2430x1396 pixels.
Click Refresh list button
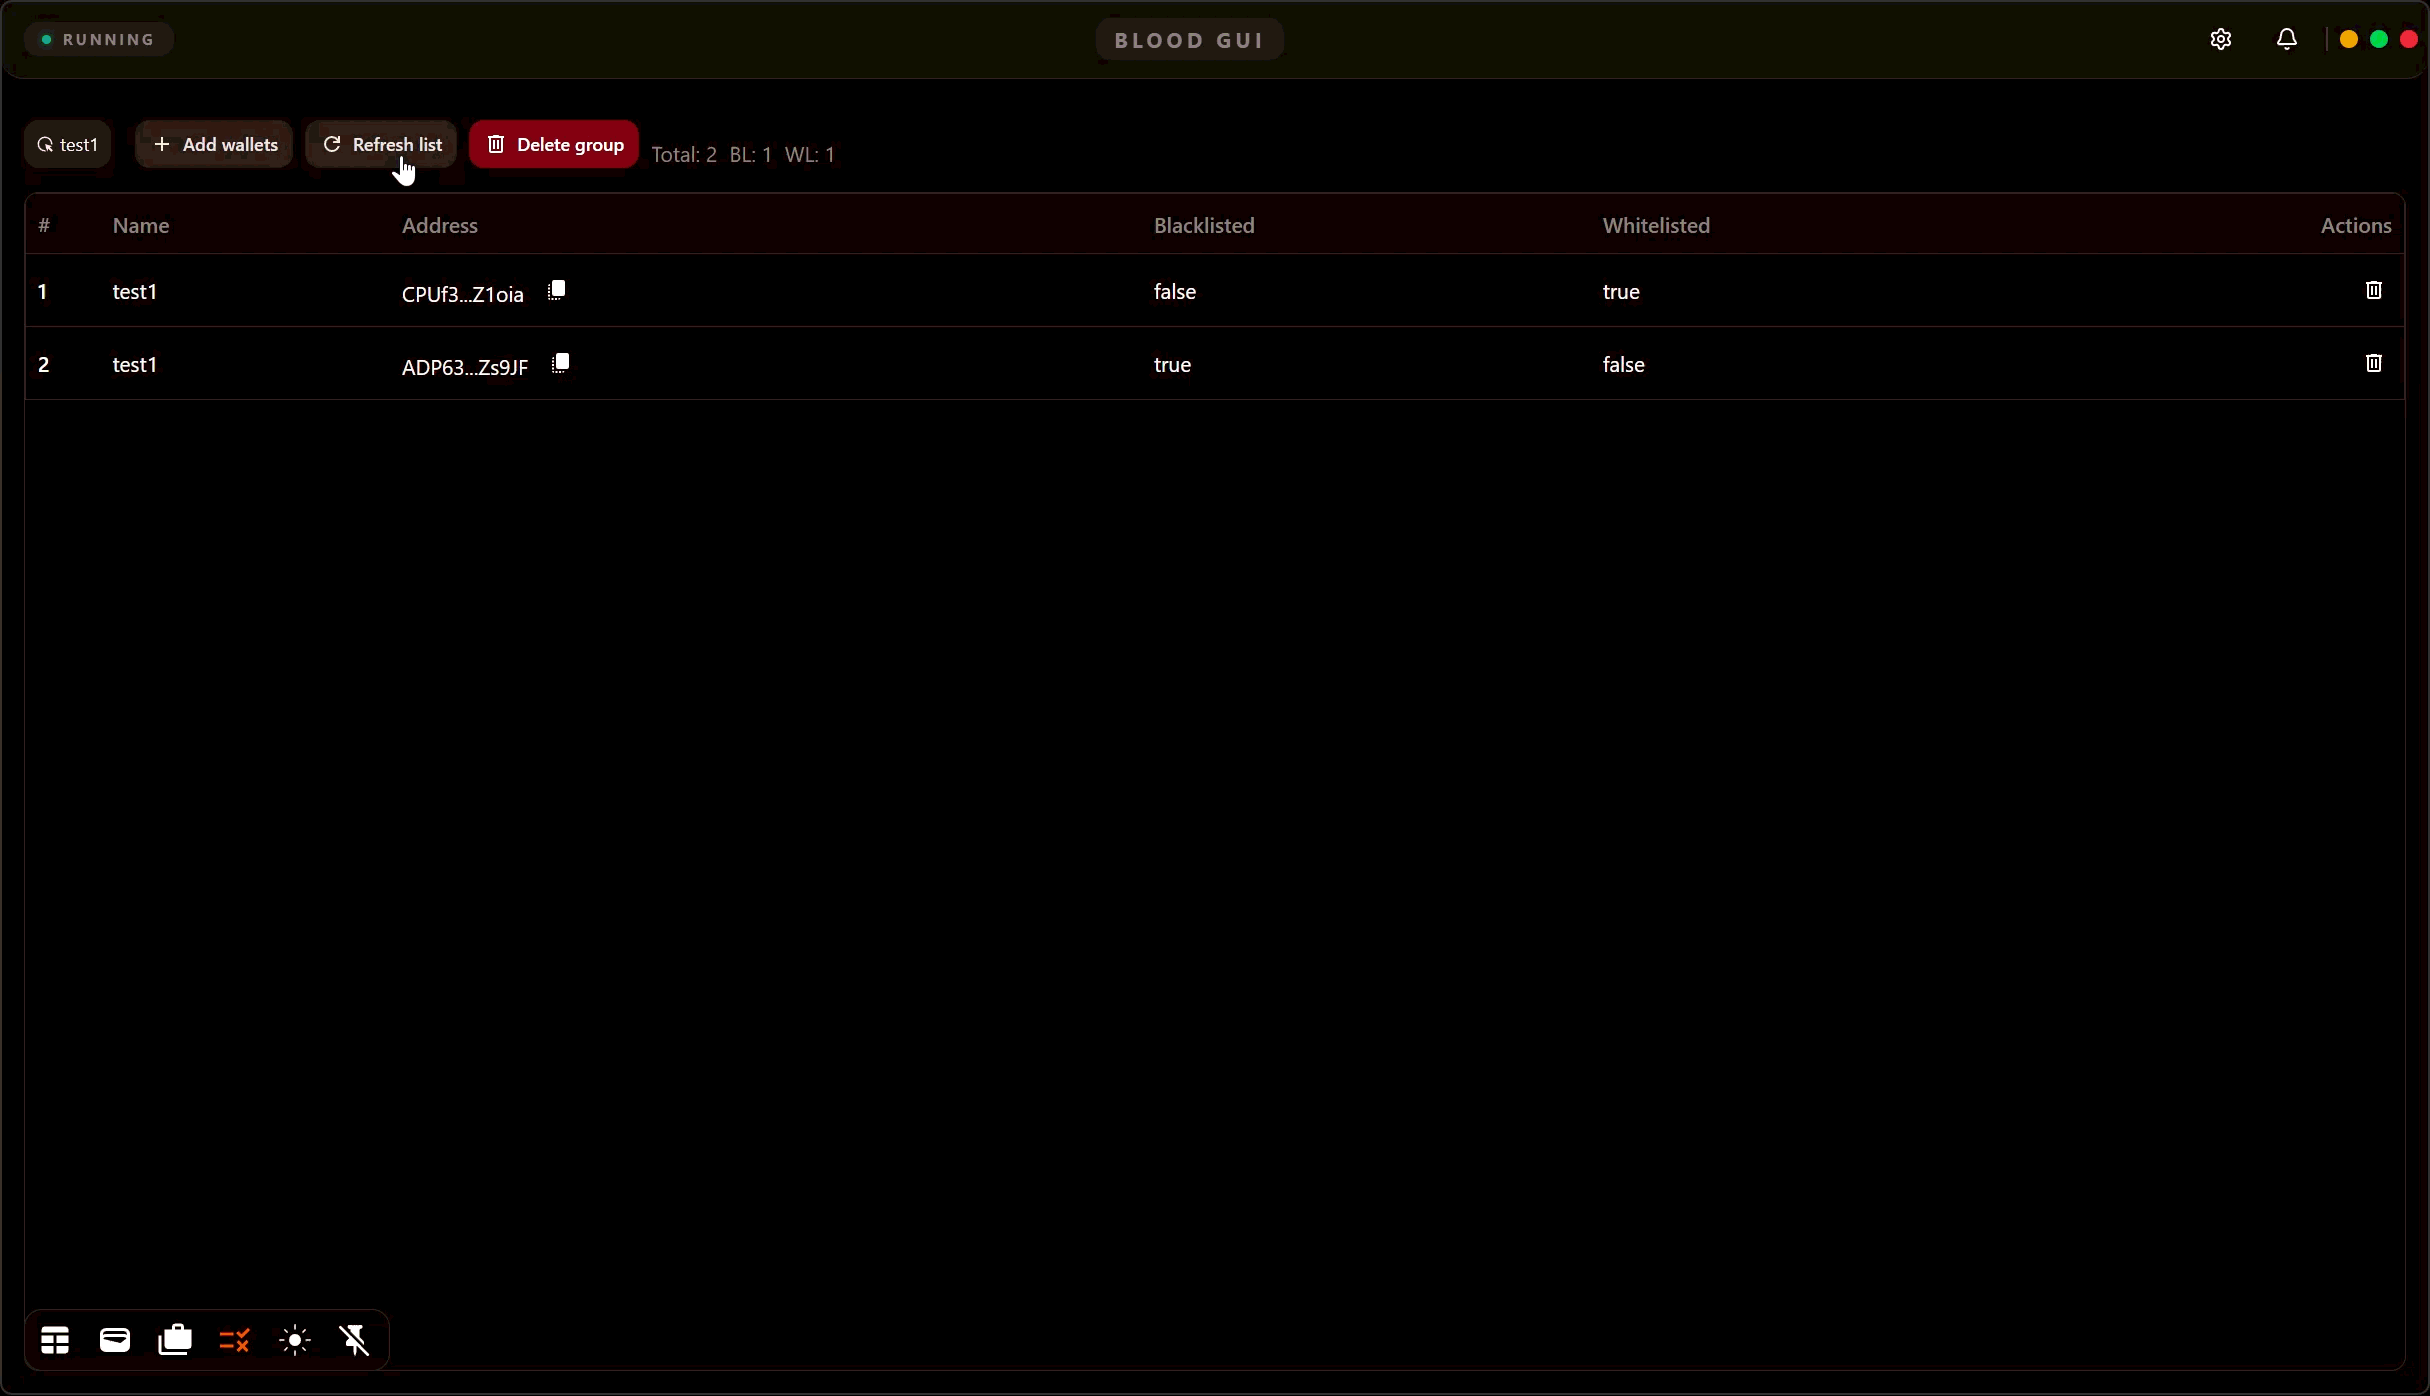click(381, 145)
